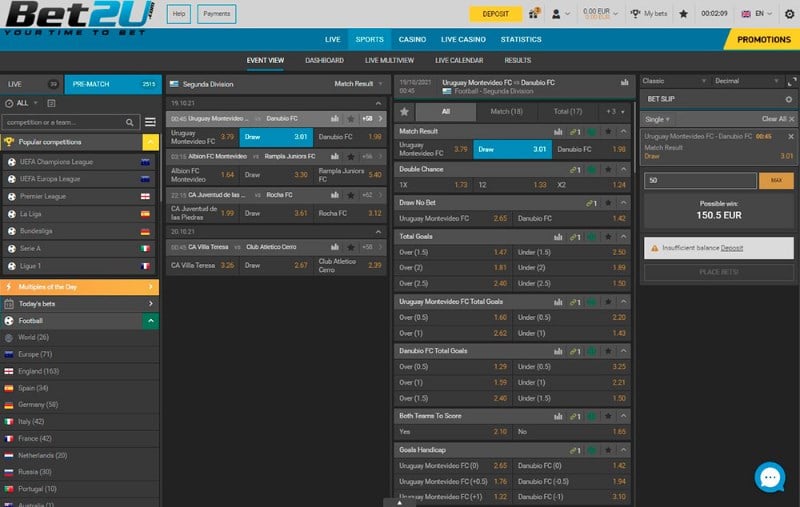Viewport: 800px width, 507px height.
Task: Toggle Draw 3.01 in Match Result market
Action: pos(512,149)
